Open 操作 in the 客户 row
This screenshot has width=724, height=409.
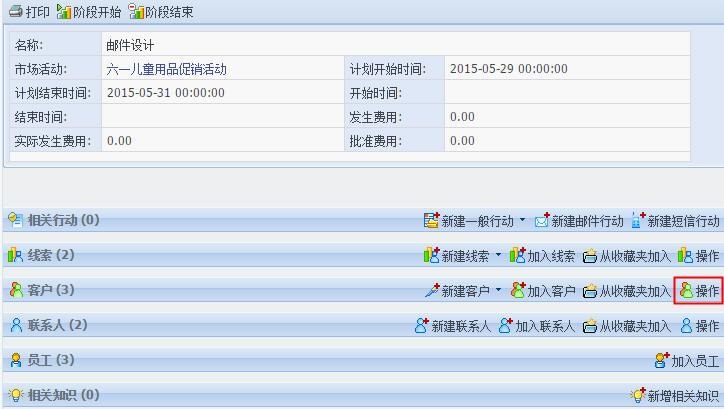pyautogui.click(x=699, y=291)
